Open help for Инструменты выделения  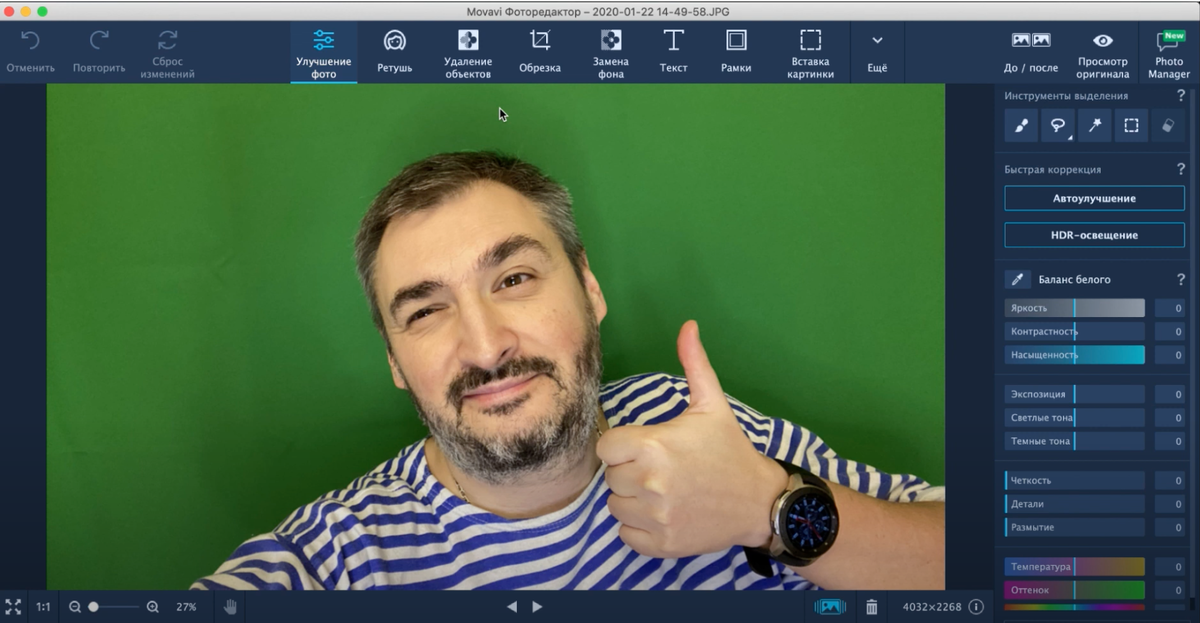(1181, 96)
